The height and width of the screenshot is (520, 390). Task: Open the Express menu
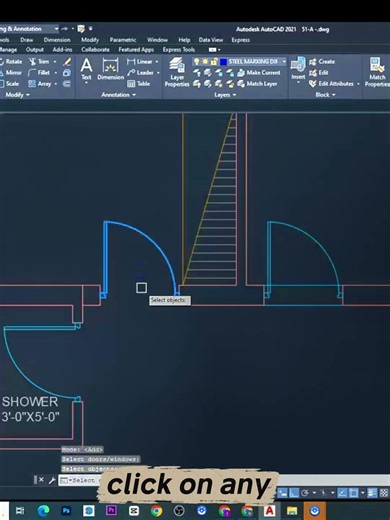pos(241,40)
